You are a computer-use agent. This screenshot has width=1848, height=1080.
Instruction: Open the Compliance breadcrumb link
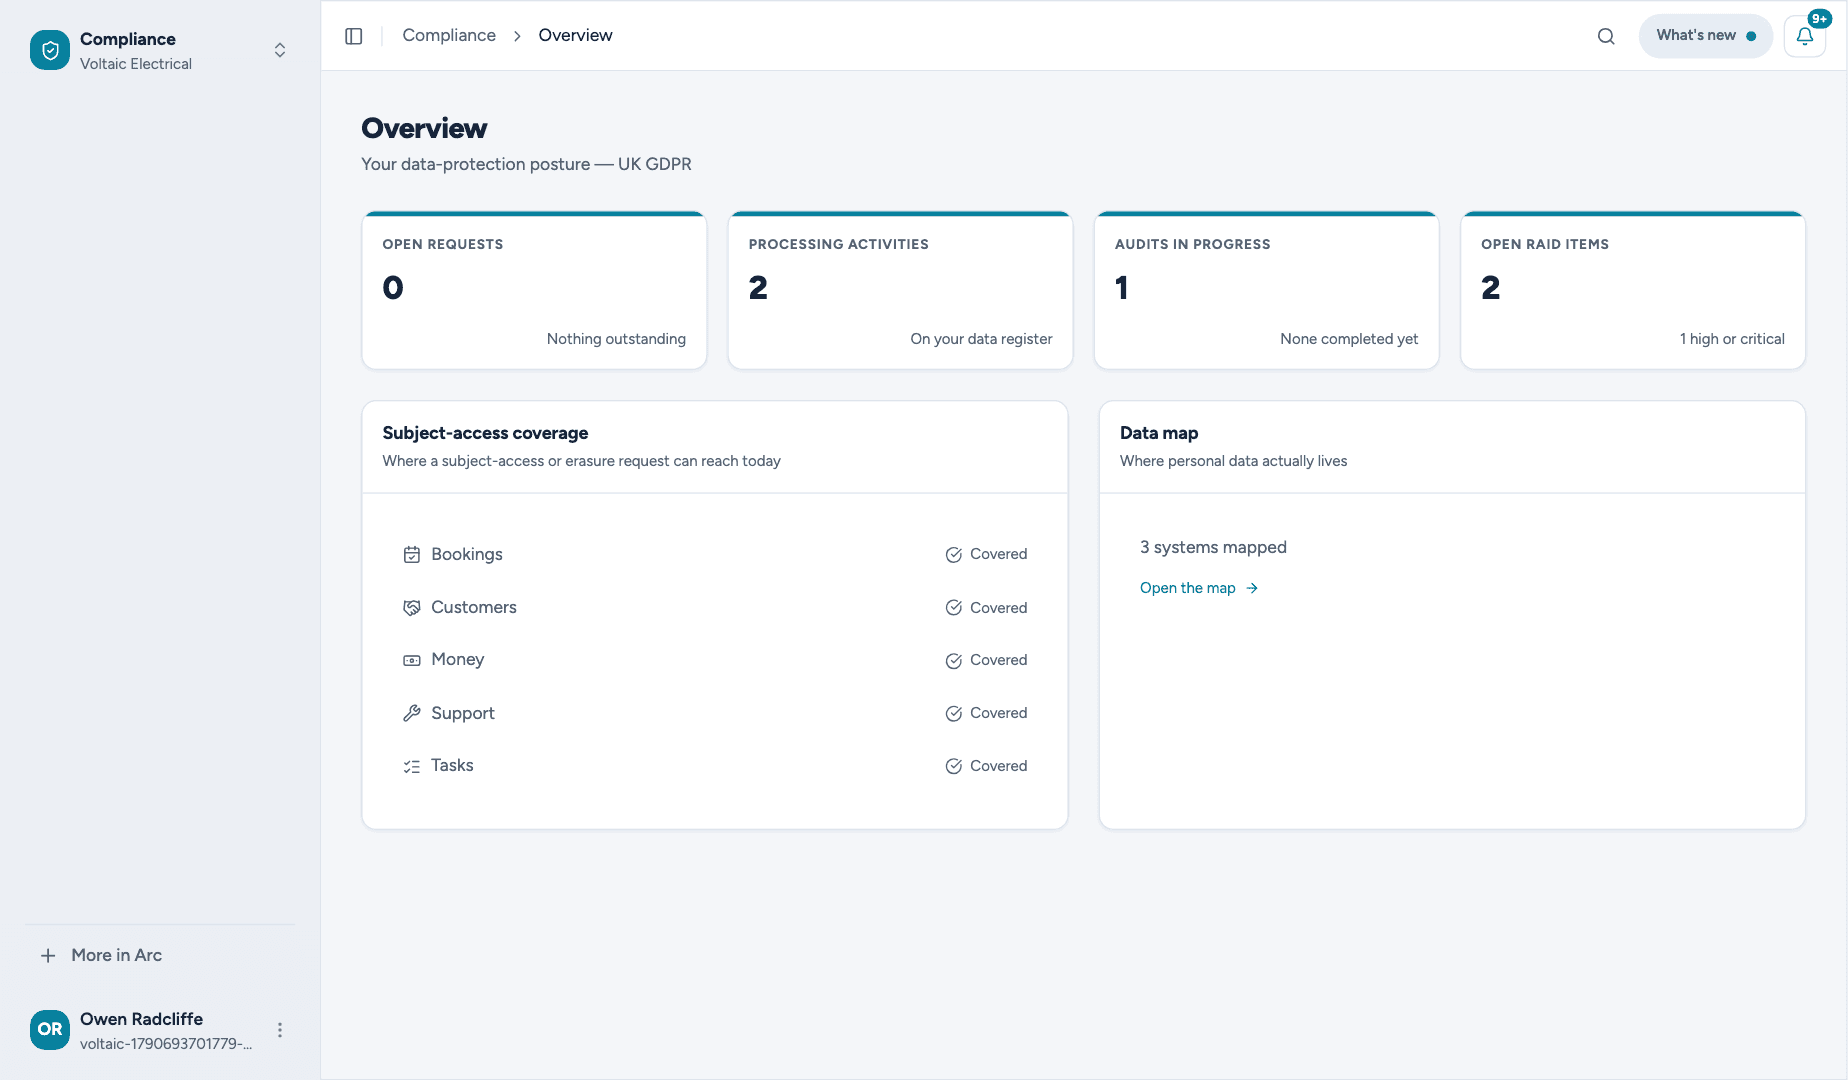pyautogui.click(x=449, y=35)
